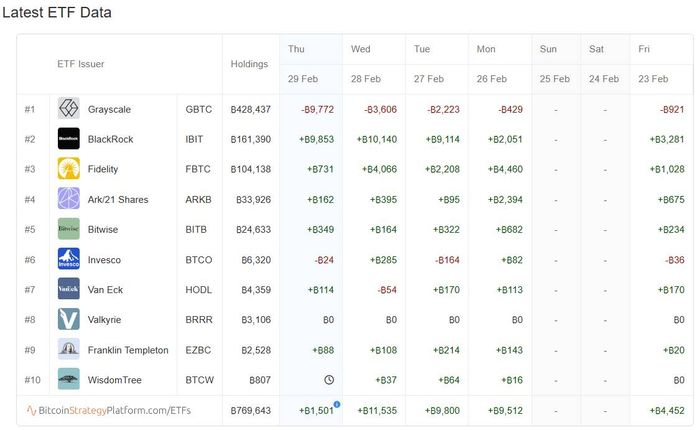
Task: Click the Grayscale logo icon
Action: click(69, 109)
